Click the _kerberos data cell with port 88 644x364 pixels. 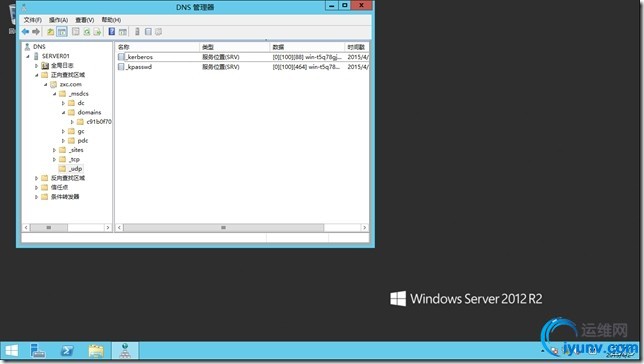point(307,57)
